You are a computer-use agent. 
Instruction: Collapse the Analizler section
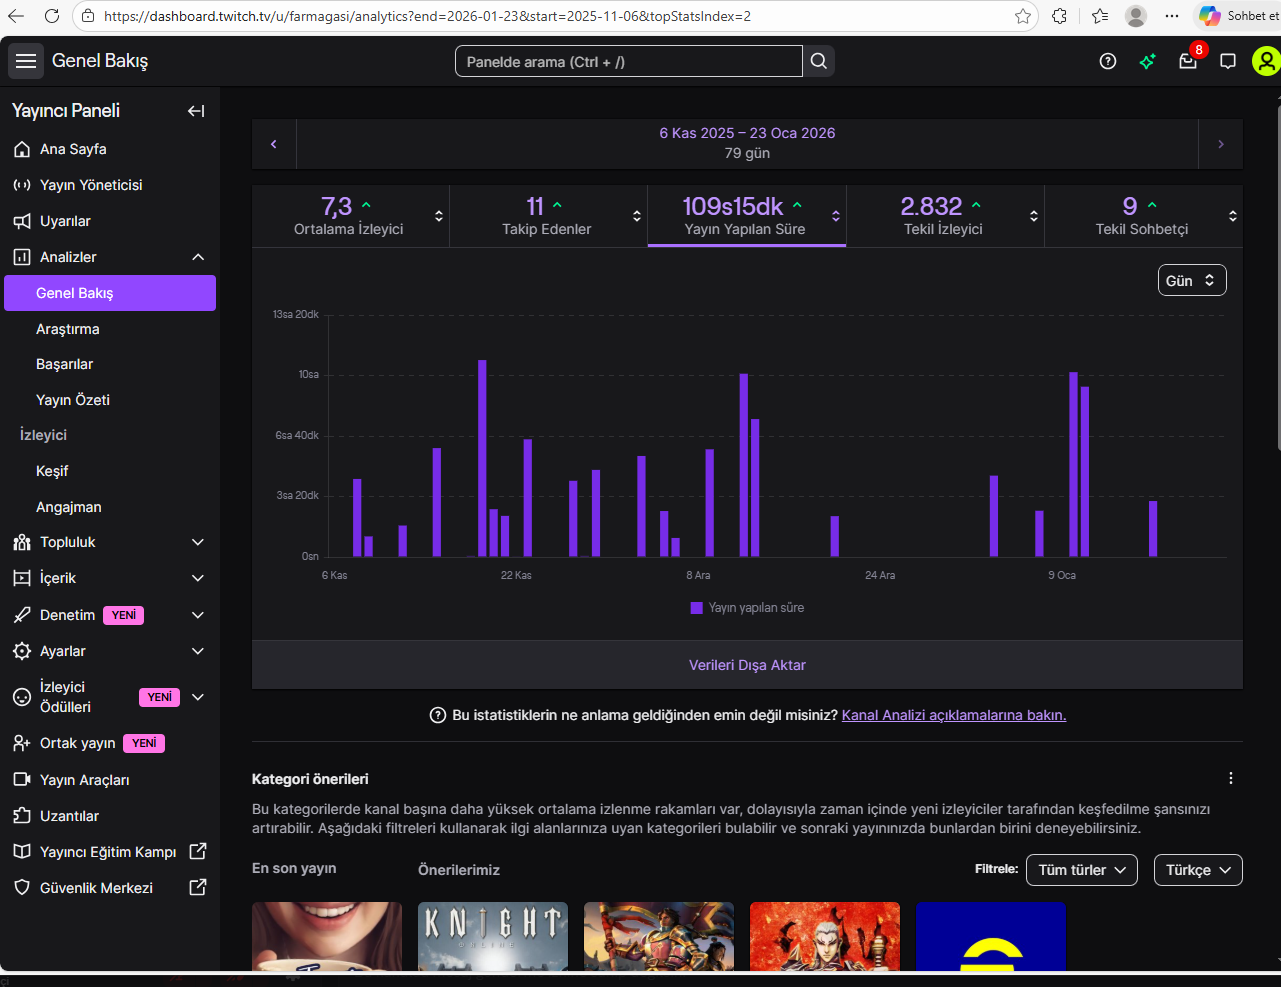198,257
